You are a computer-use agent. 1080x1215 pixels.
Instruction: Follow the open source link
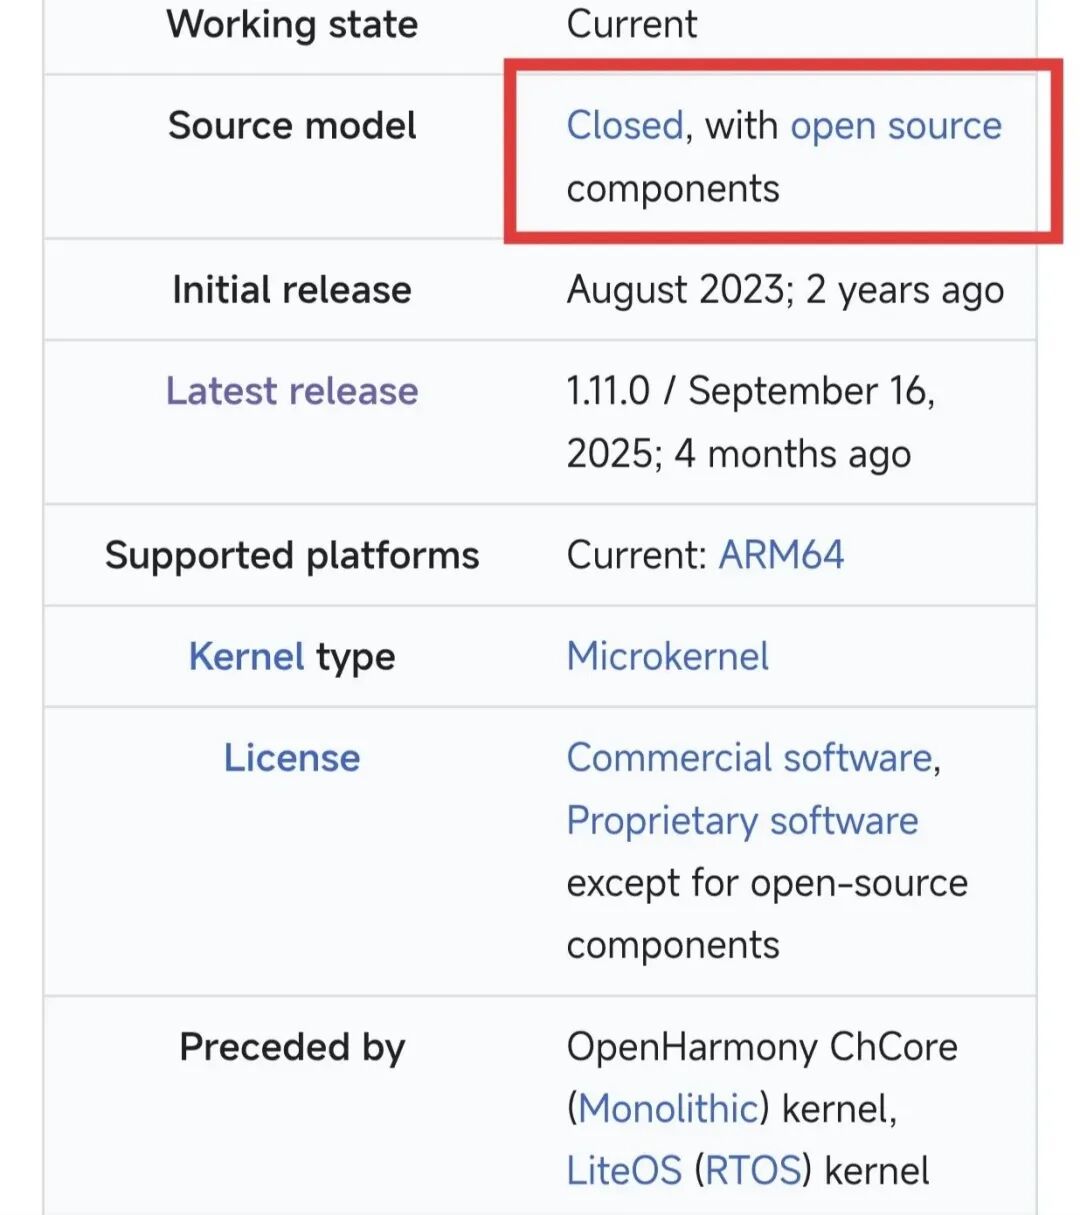click(896, 127)
